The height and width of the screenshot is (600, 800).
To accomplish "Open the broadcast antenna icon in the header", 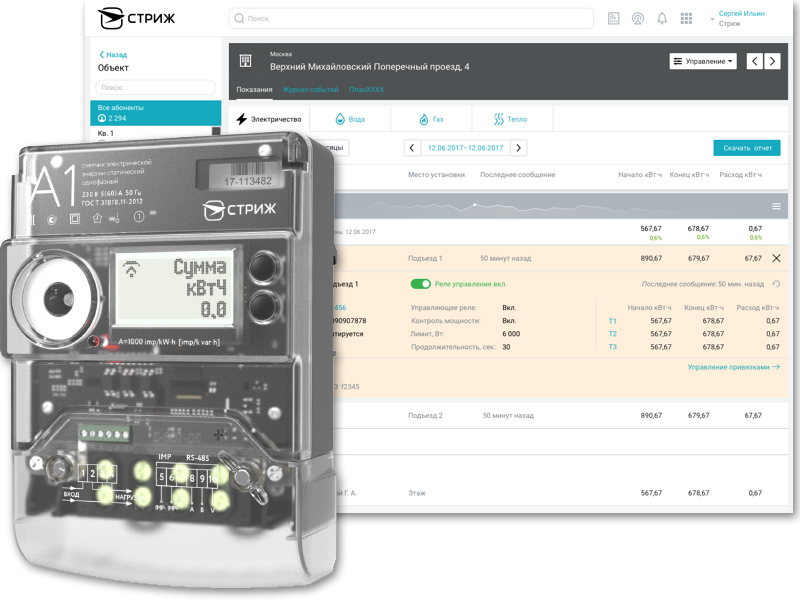I will click(638, 19).
